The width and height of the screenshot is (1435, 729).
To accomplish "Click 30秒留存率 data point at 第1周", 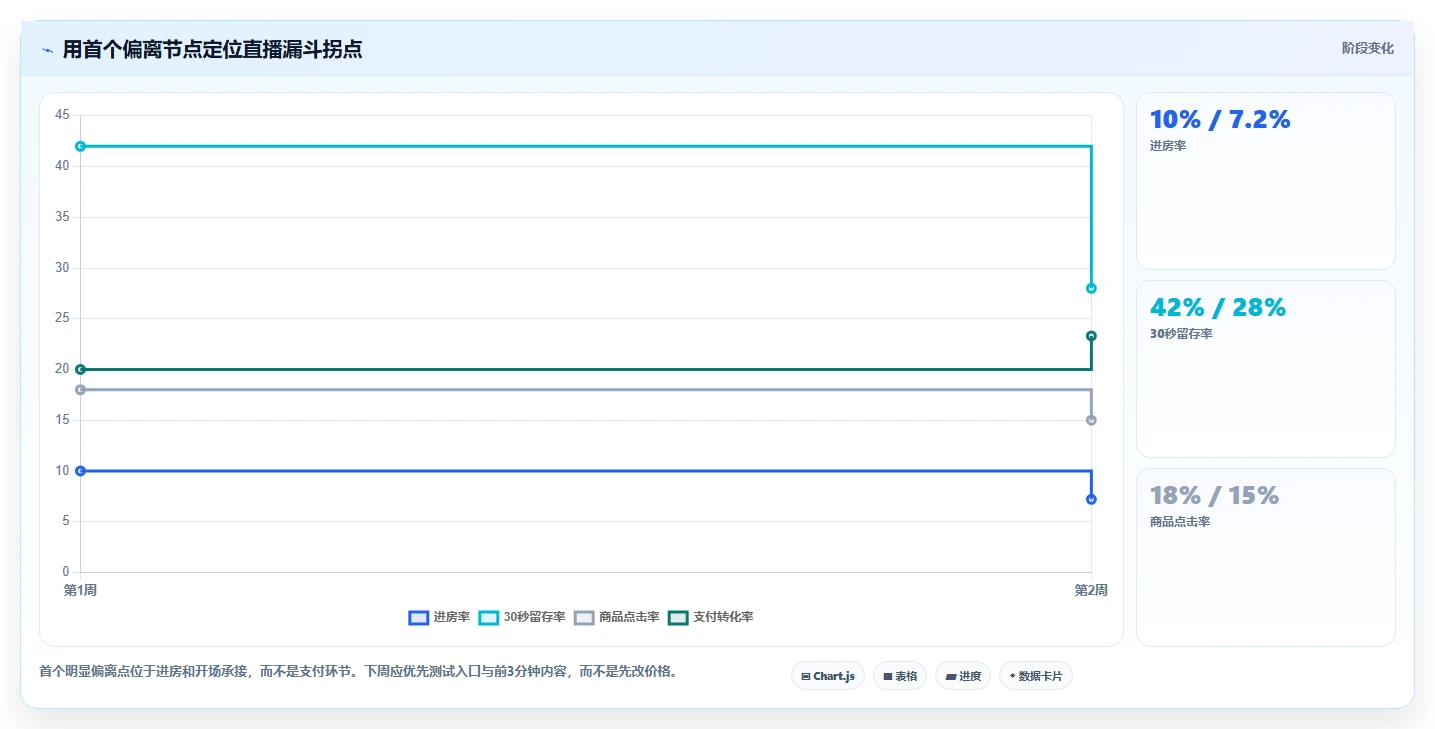I will point(81,146).
